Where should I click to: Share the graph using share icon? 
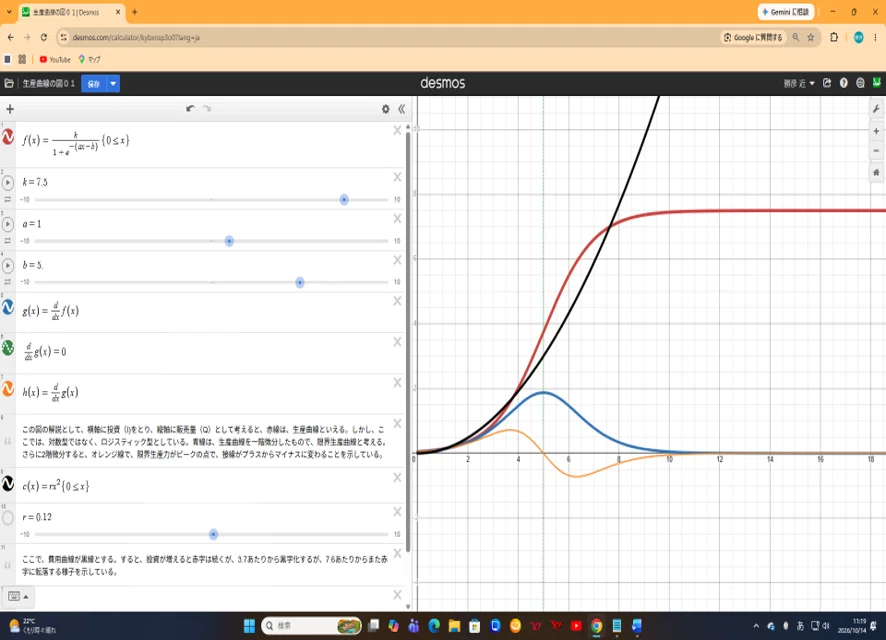[827, 83]
